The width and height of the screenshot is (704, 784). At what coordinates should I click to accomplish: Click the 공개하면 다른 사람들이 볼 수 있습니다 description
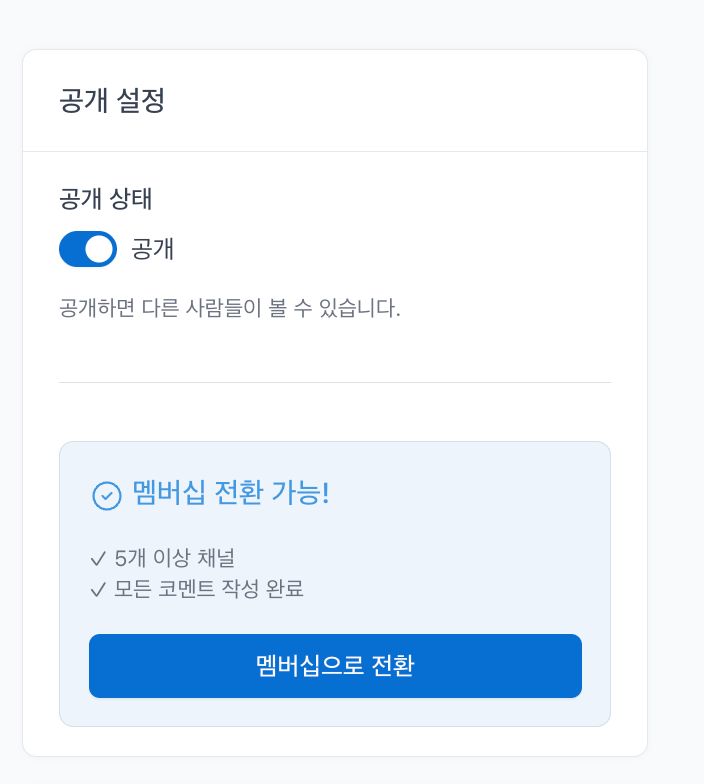(230, 308)
